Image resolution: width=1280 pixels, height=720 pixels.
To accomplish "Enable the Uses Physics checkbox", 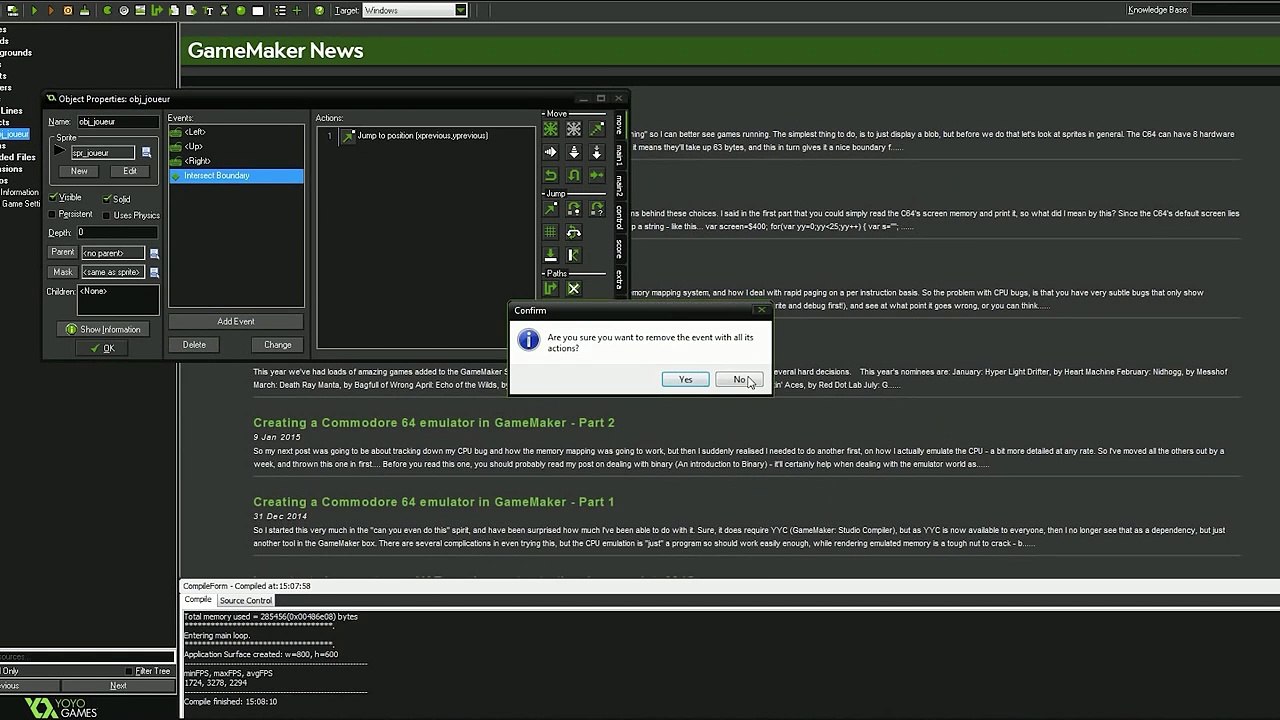I will pyautogui.click(x=108, y=215).
